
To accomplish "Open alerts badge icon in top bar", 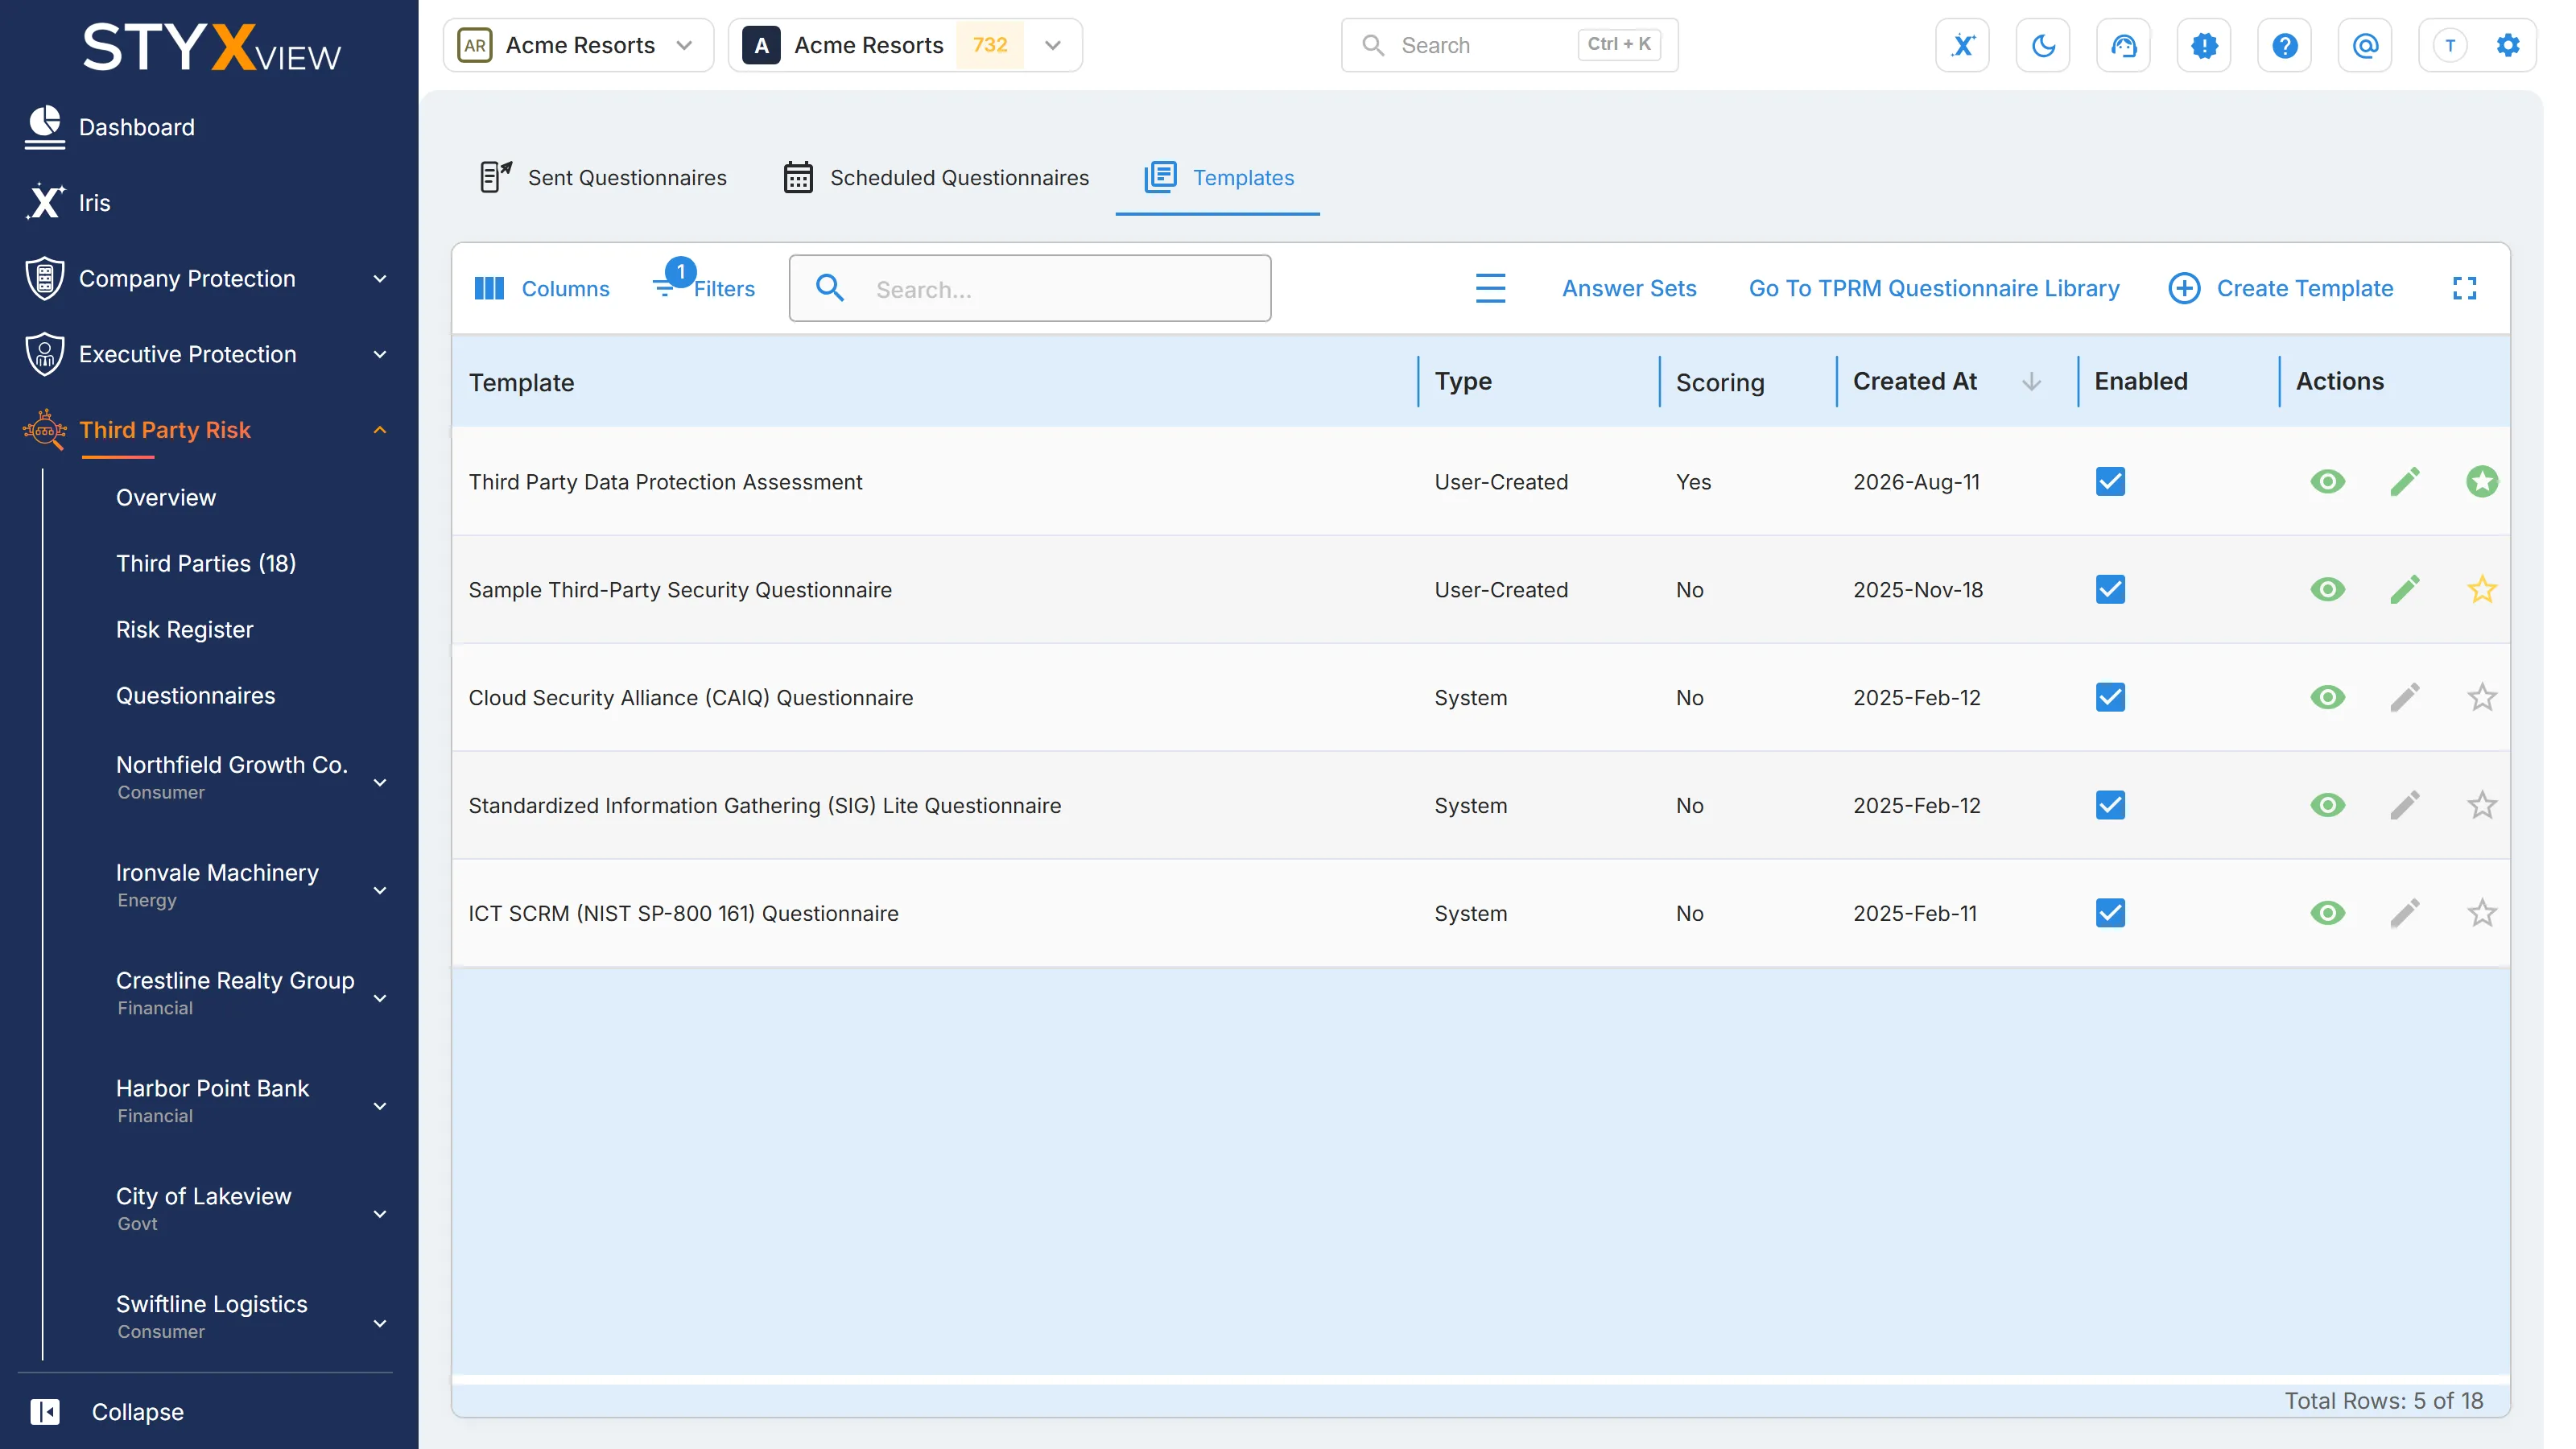I will coord(2204,45).
